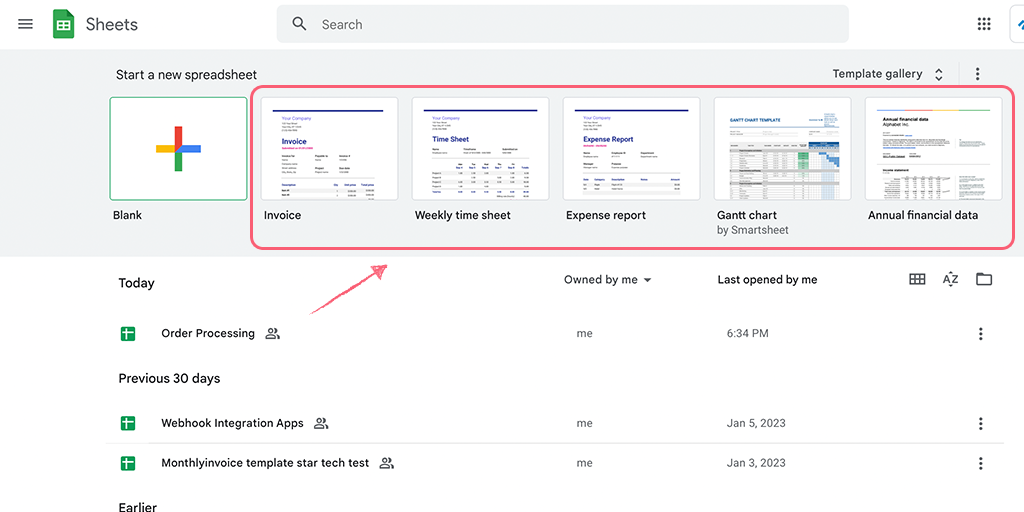Expand the Template gallery

click(888, 74)
